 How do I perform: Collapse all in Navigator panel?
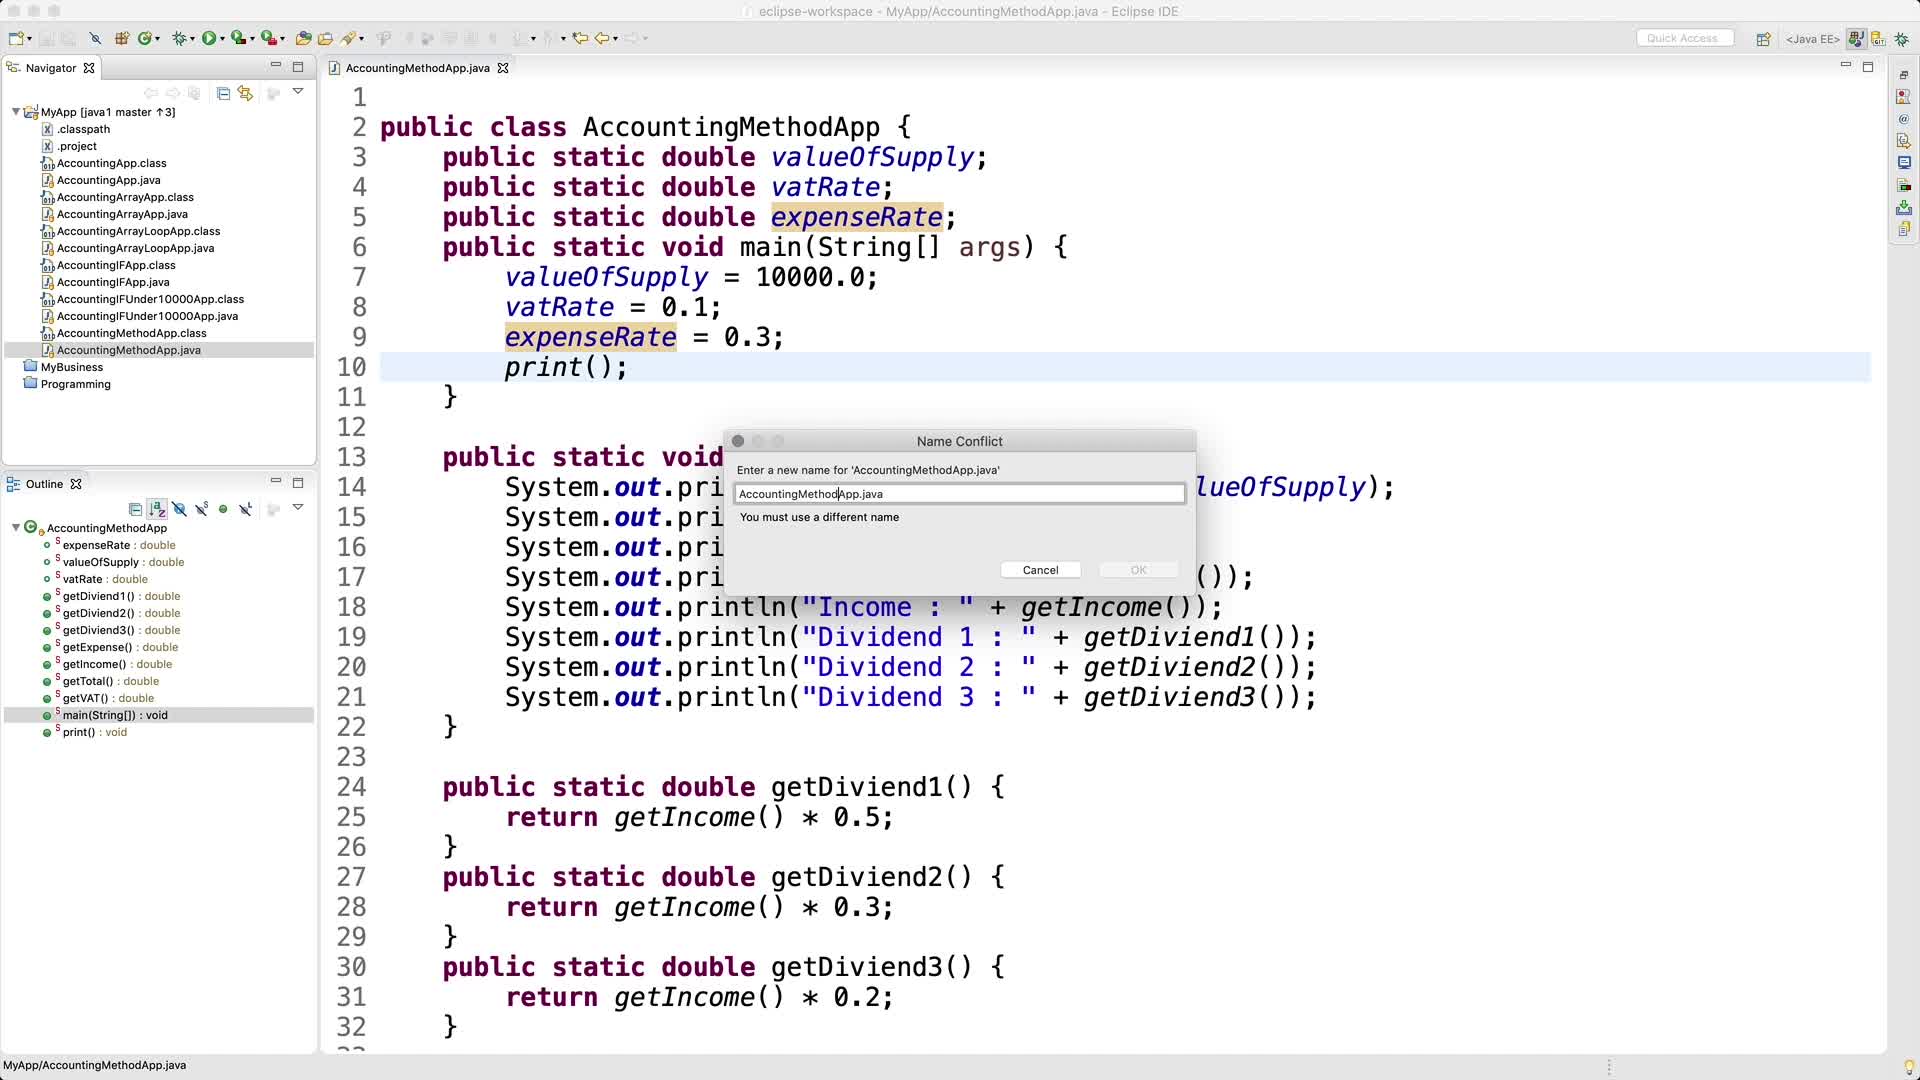223,93
